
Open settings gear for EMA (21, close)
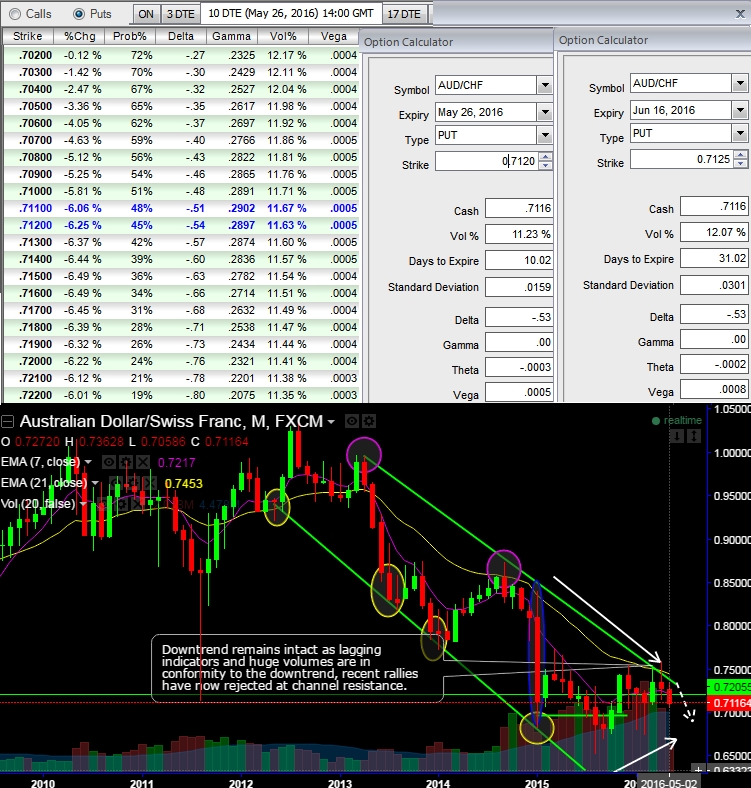133,483
